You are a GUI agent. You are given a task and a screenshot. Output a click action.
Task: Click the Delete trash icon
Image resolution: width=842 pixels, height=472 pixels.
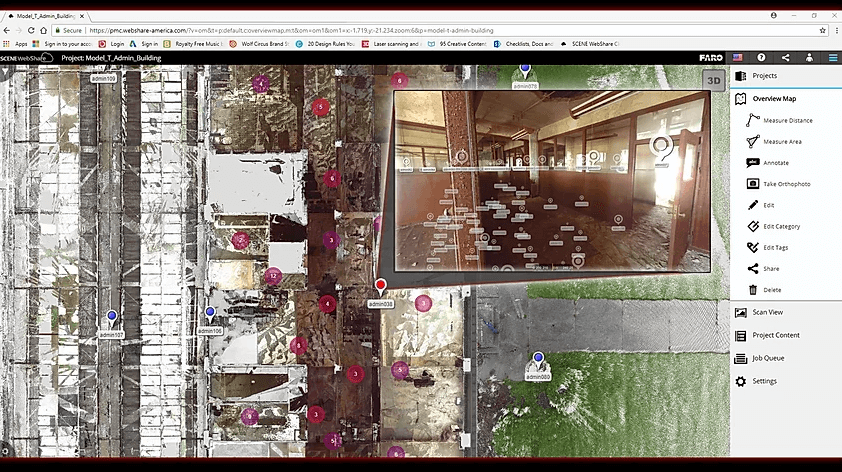pyautogui.click(x=753, y=290)
